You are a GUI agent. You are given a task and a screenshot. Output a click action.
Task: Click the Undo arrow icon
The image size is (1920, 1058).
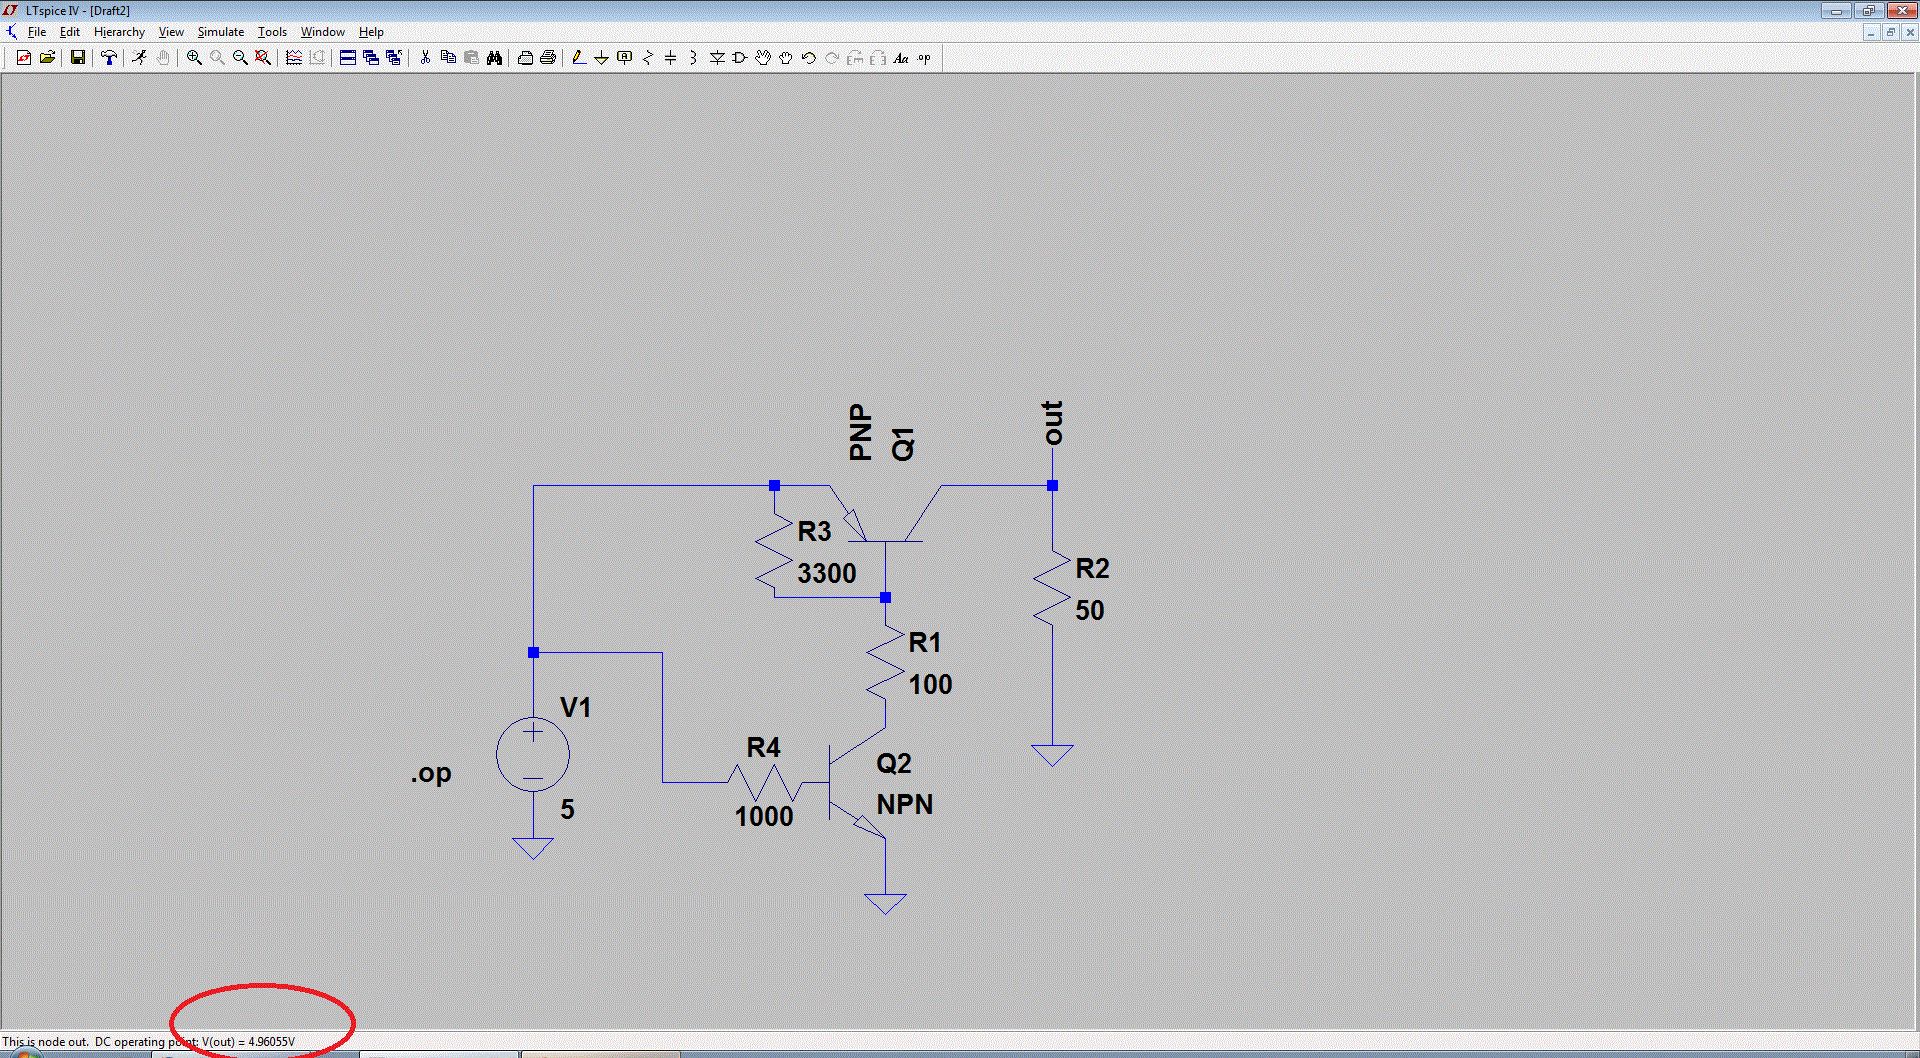(809, 58)
